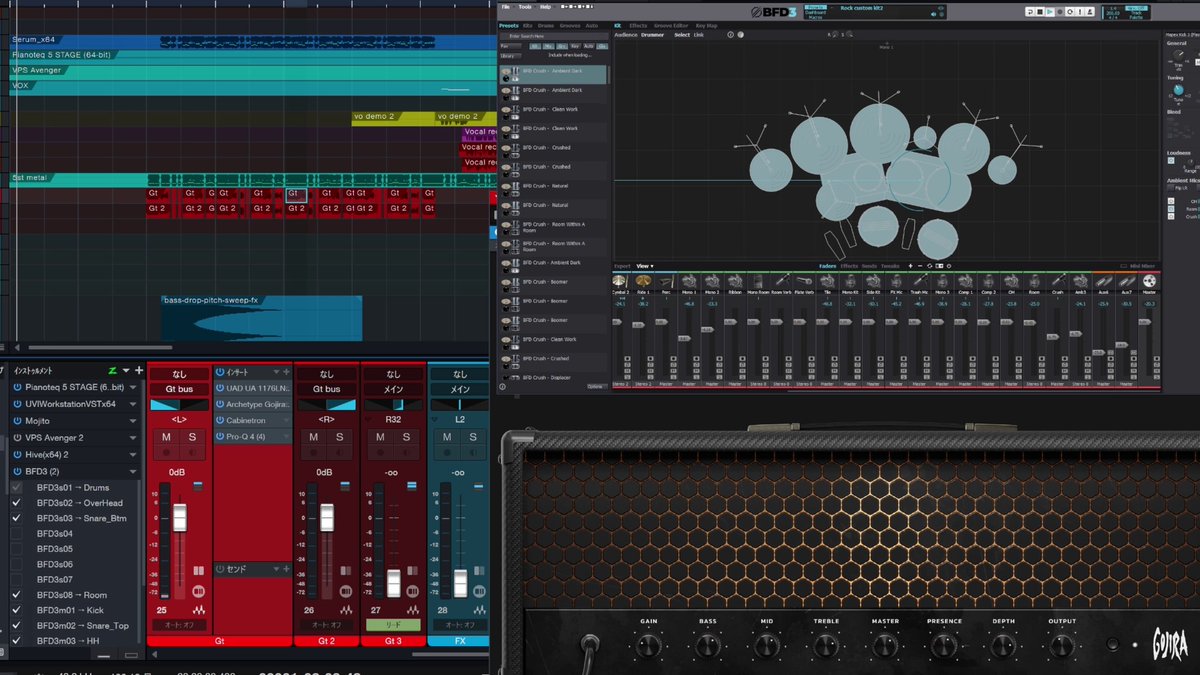Solo the Gt channel
The image size is (1200, 675).
191,437
